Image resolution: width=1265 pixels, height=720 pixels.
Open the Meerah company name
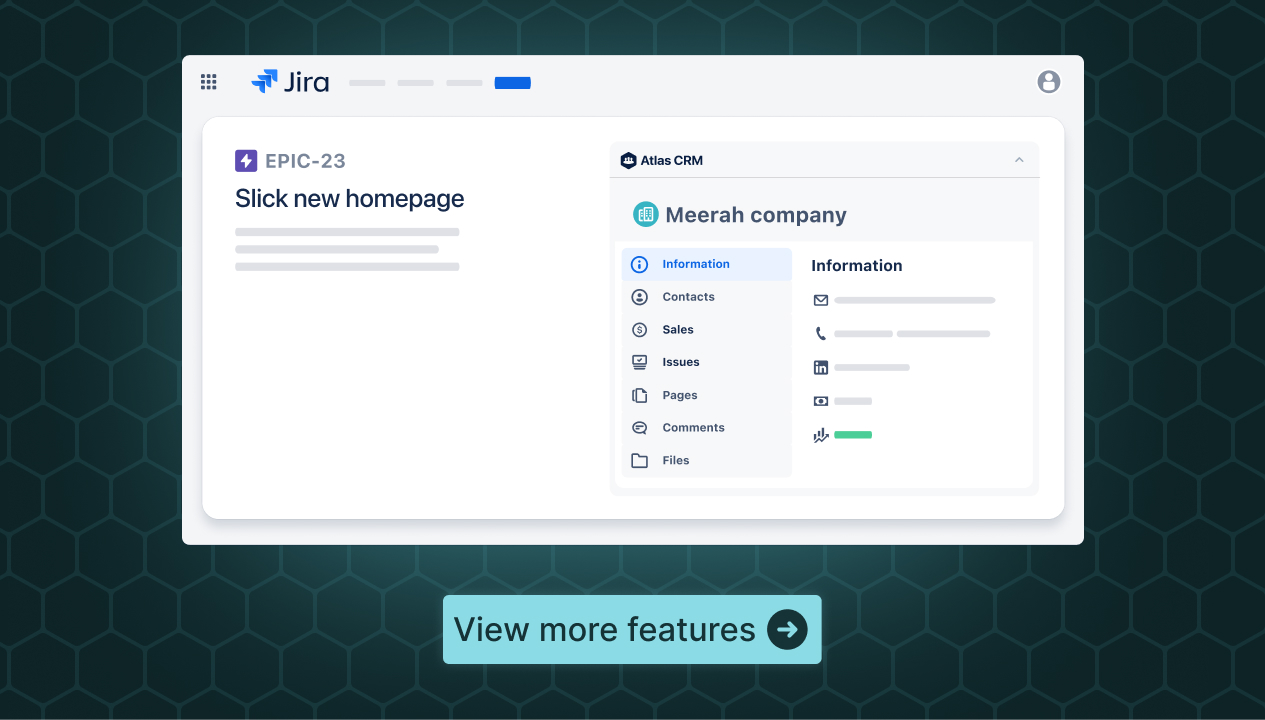tap(756, 215)
